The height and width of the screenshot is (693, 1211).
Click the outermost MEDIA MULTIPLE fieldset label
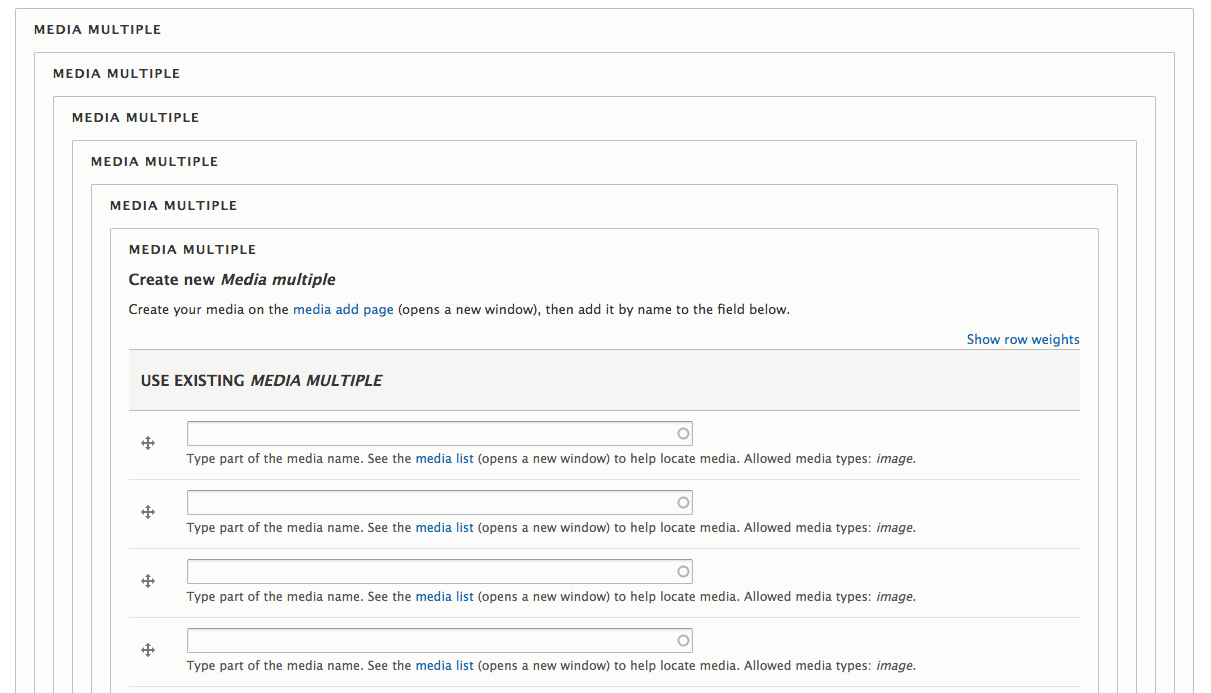coord(97,29)
